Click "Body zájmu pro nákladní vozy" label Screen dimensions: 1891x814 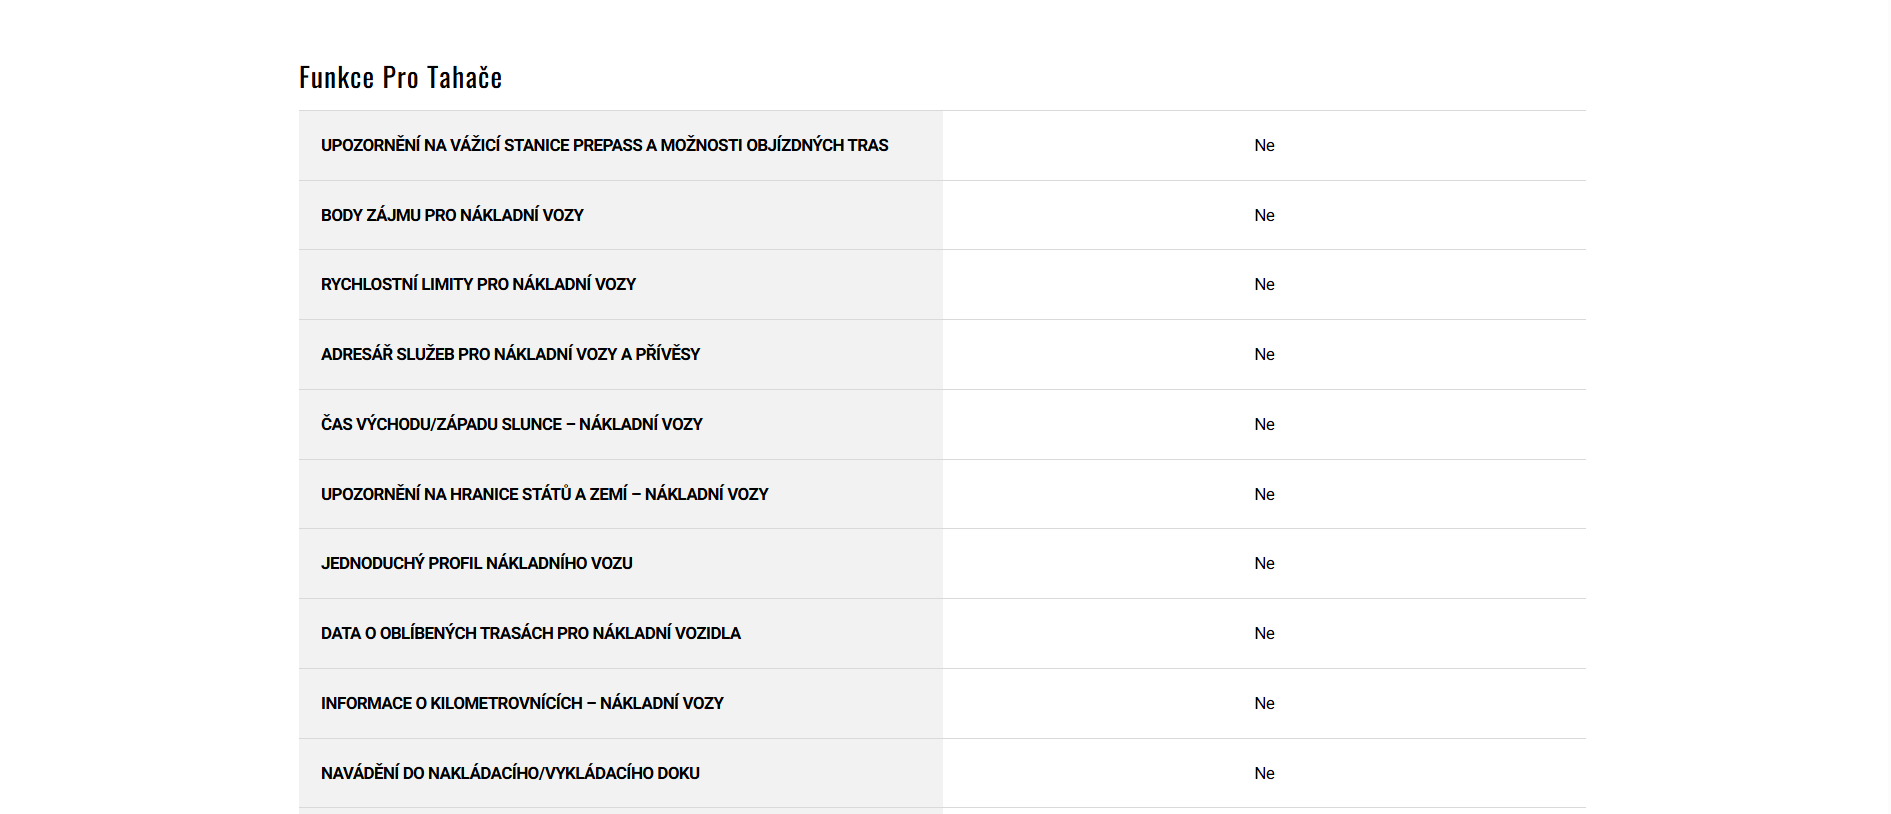(452, 216)
